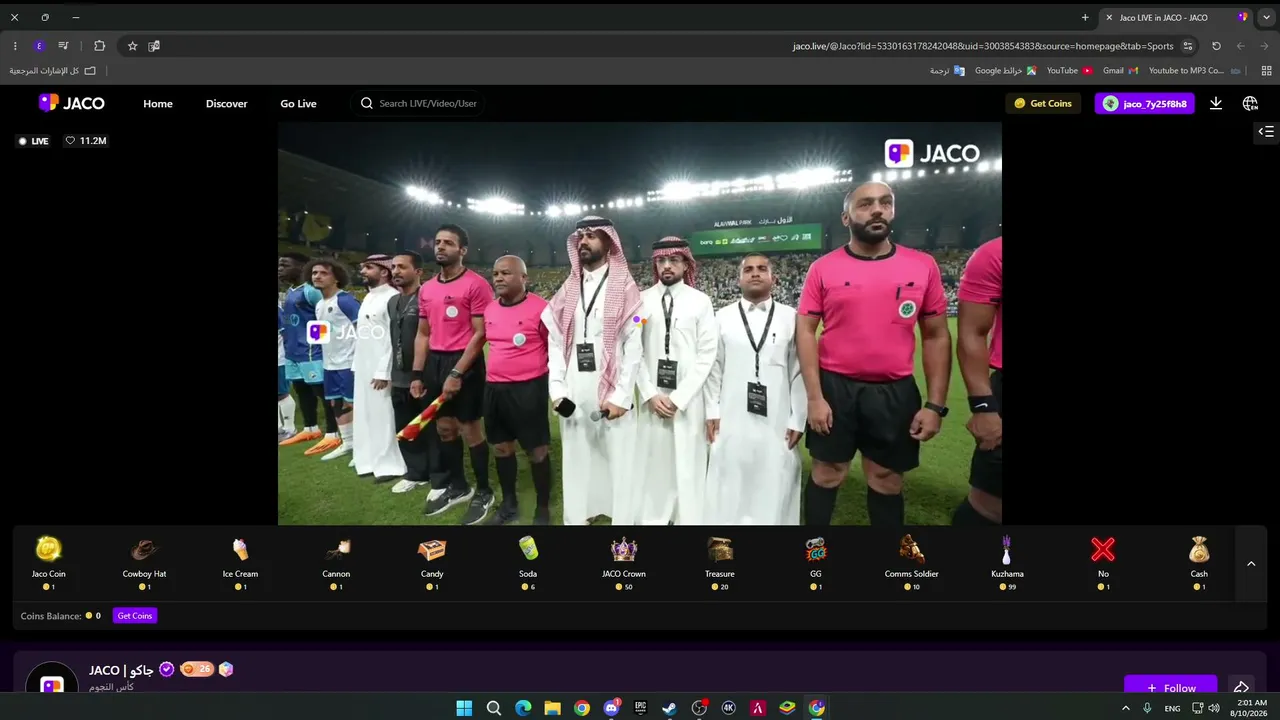Send the Cannon gift
1280x720 pixels.
coord(337,563)
